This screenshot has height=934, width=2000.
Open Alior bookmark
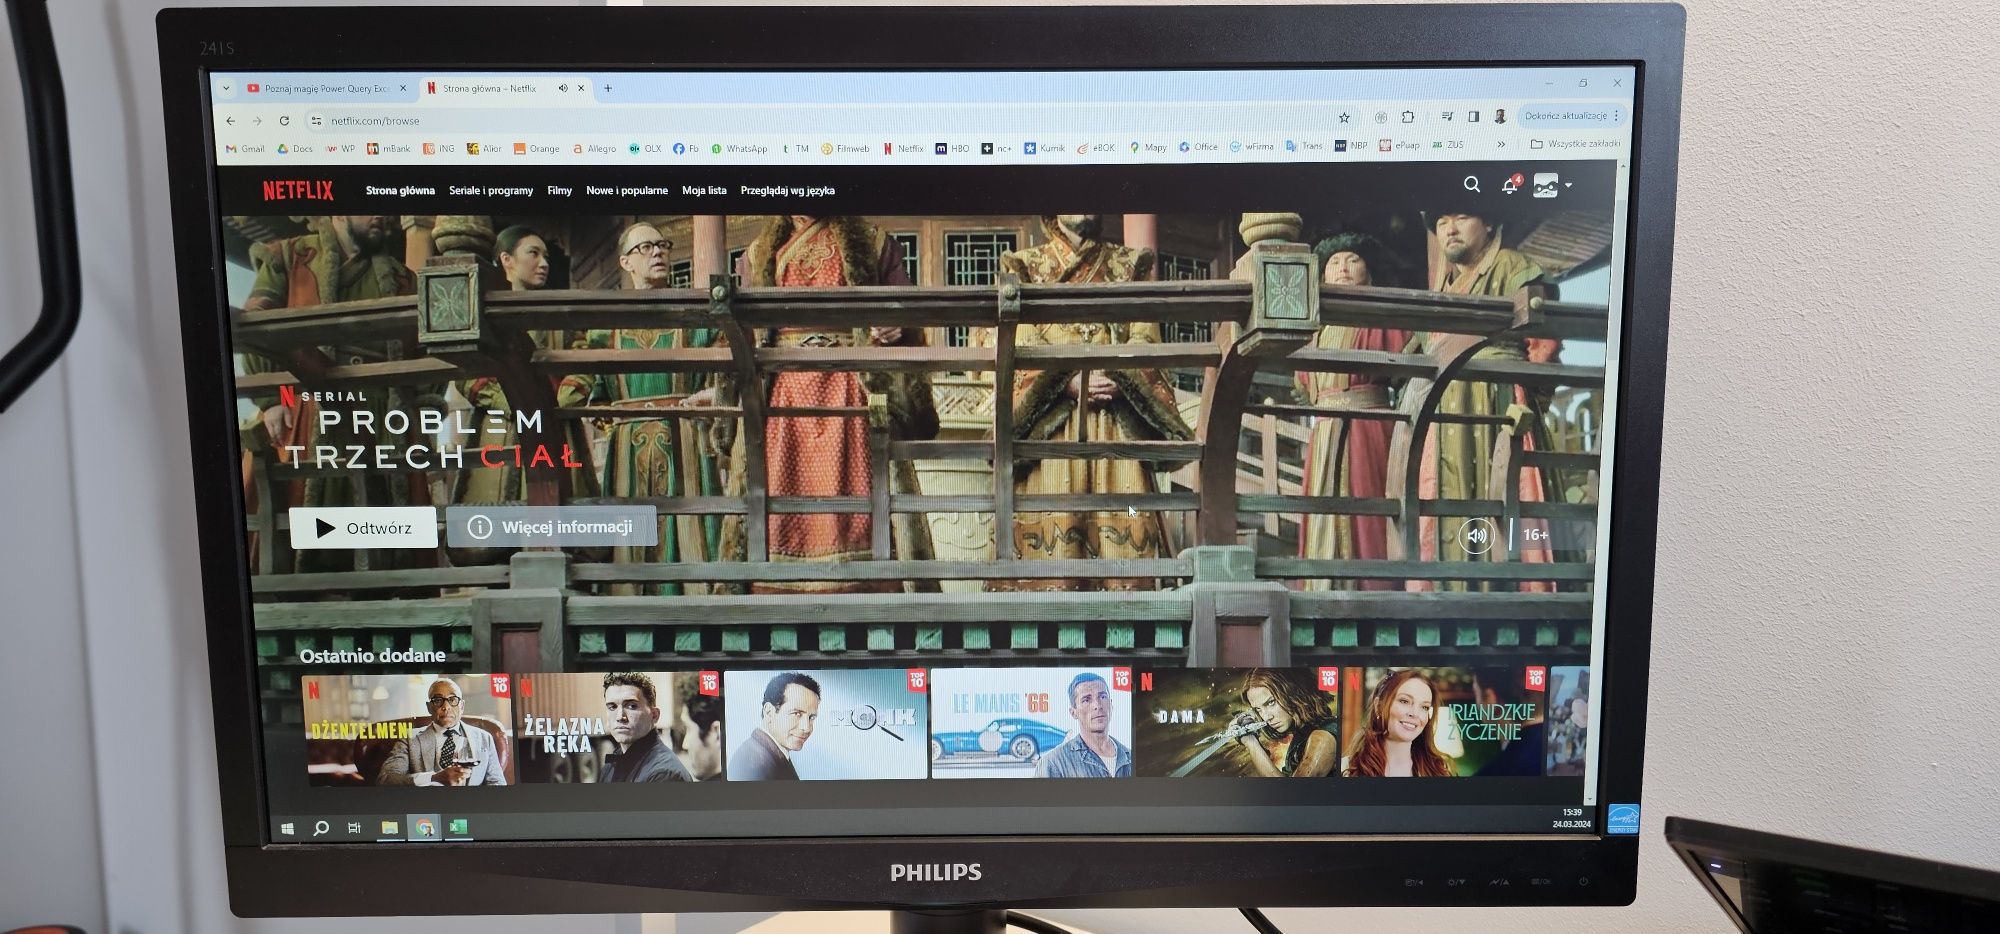[x=484, y=149]
